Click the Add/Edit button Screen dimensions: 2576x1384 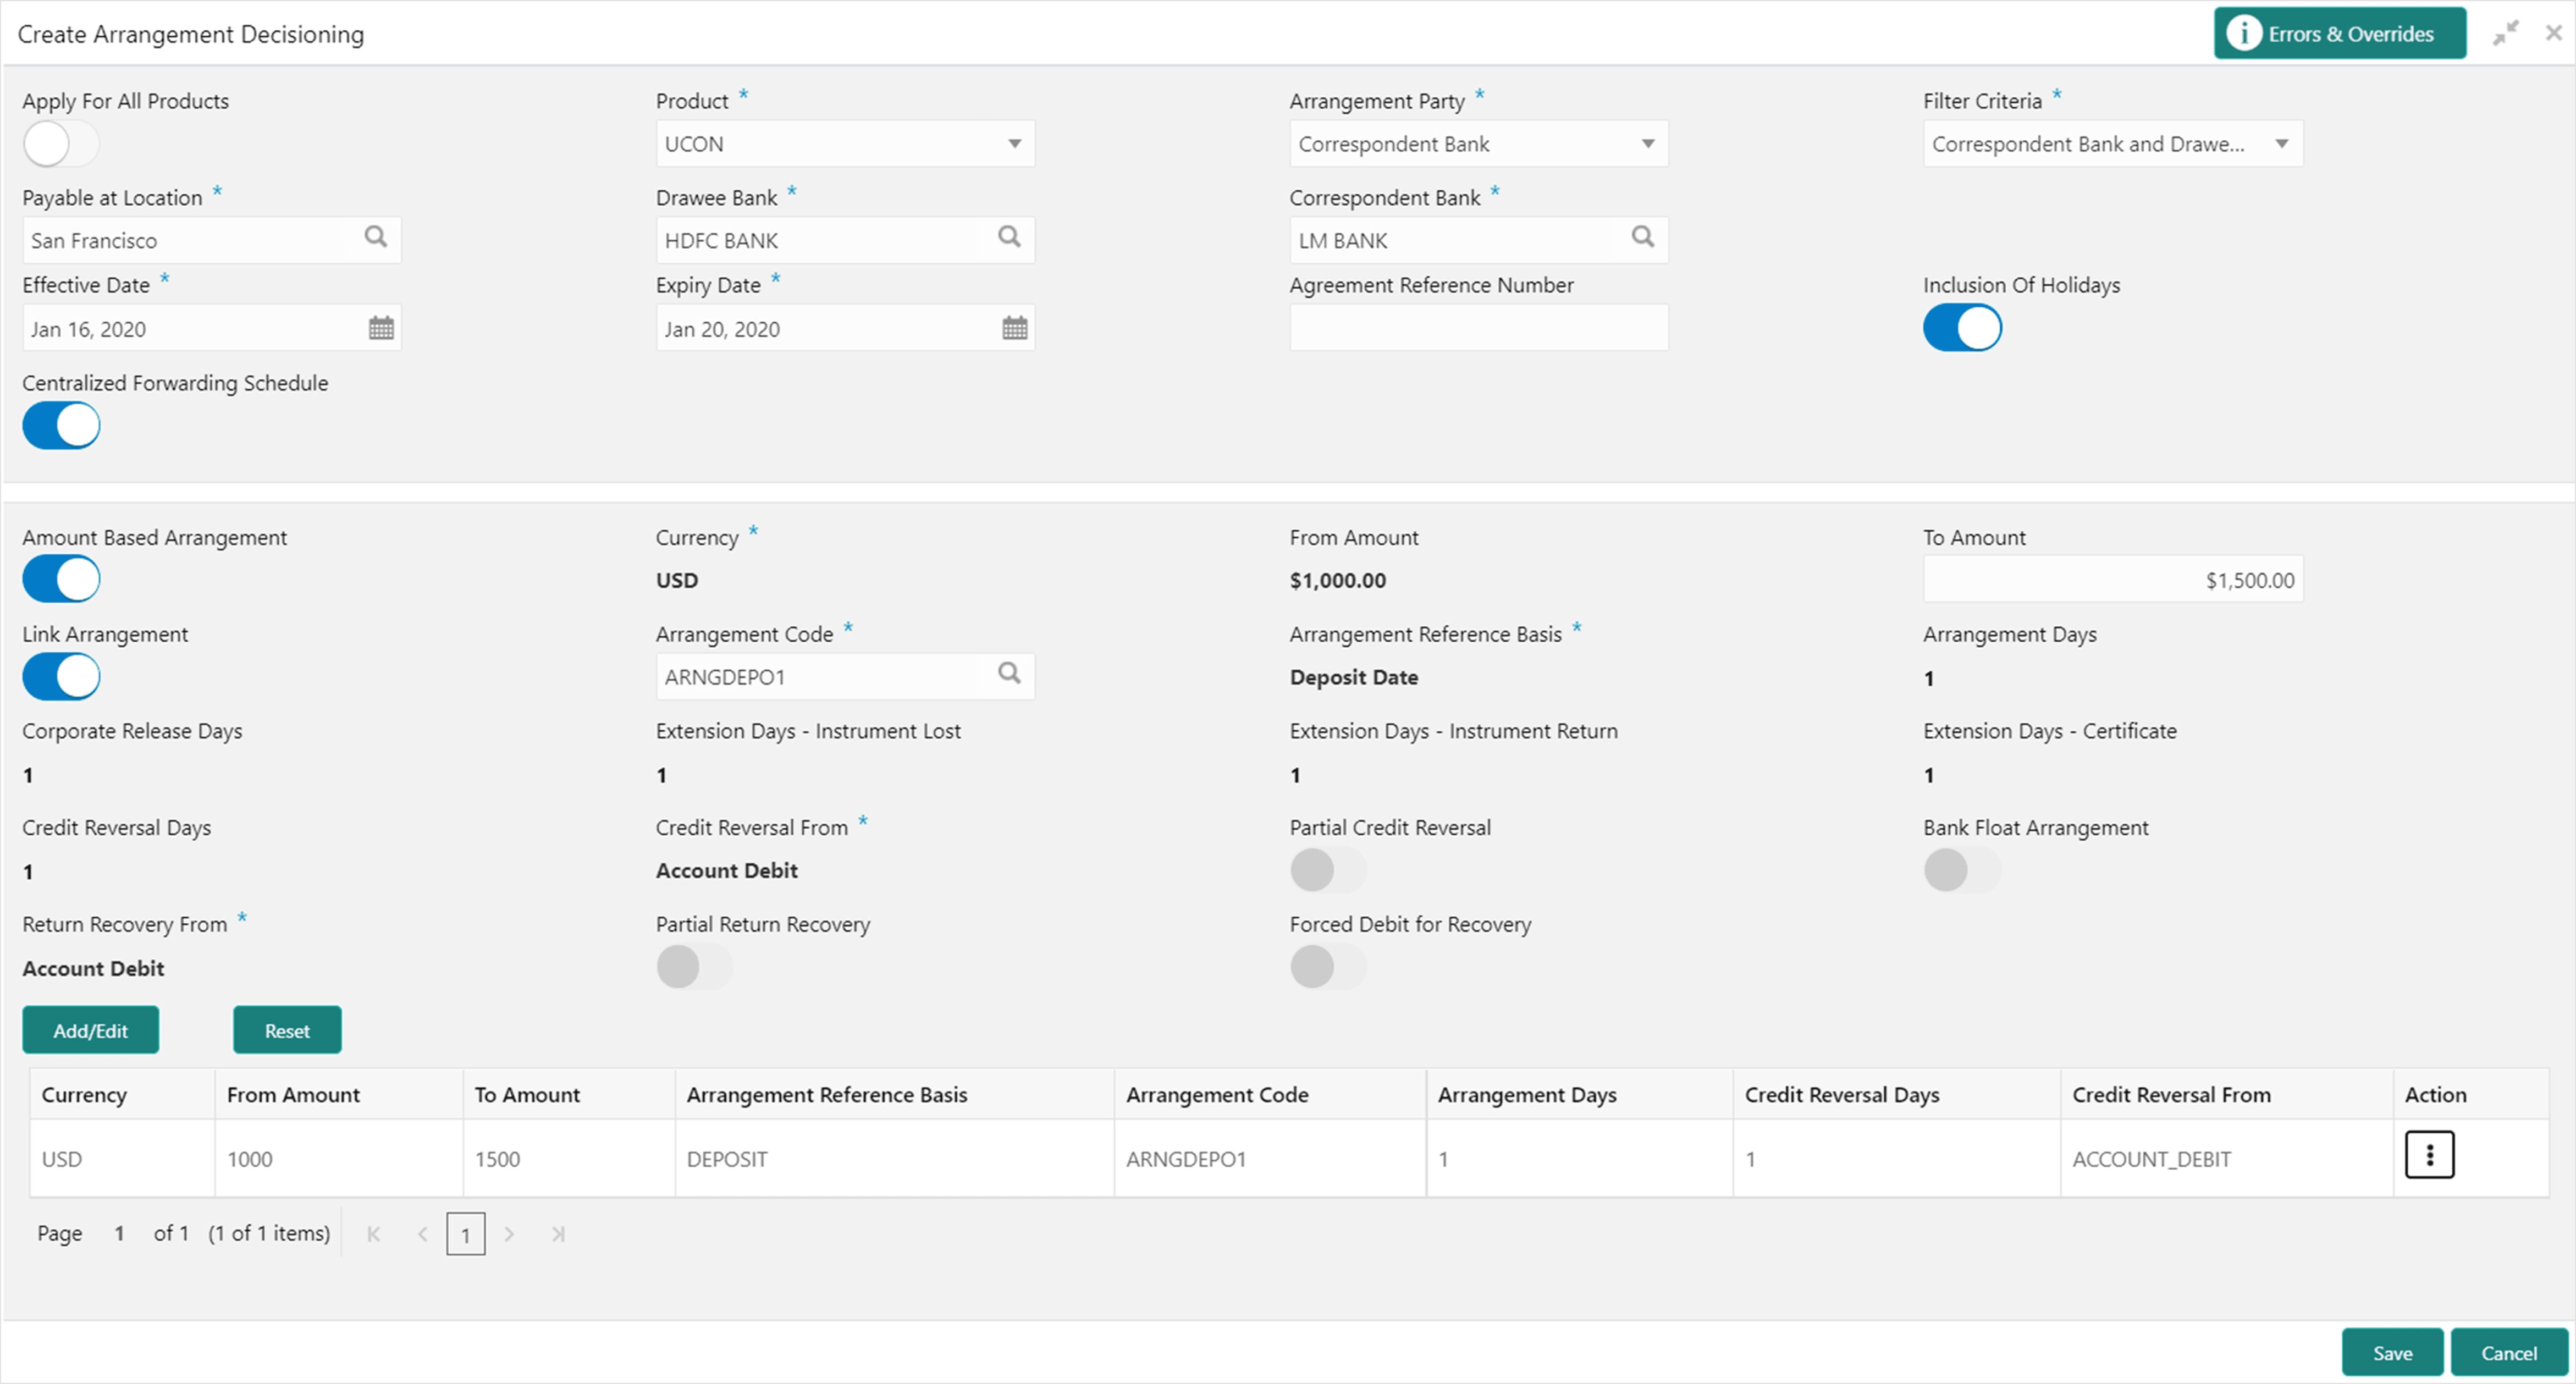(91, 1030)
